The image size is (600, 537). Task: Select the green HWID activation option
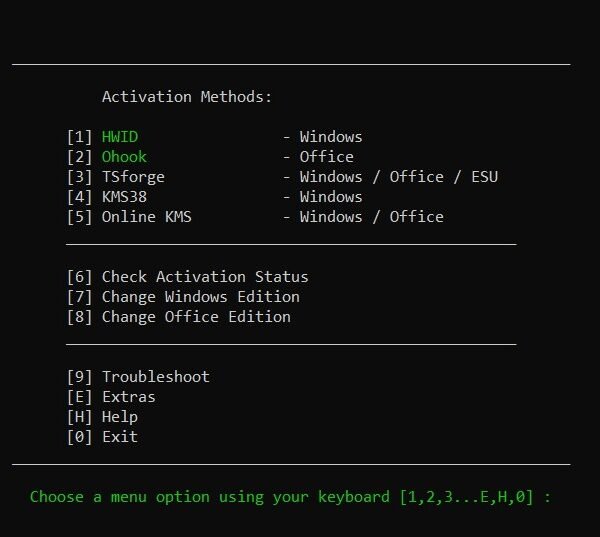point(120,137)
